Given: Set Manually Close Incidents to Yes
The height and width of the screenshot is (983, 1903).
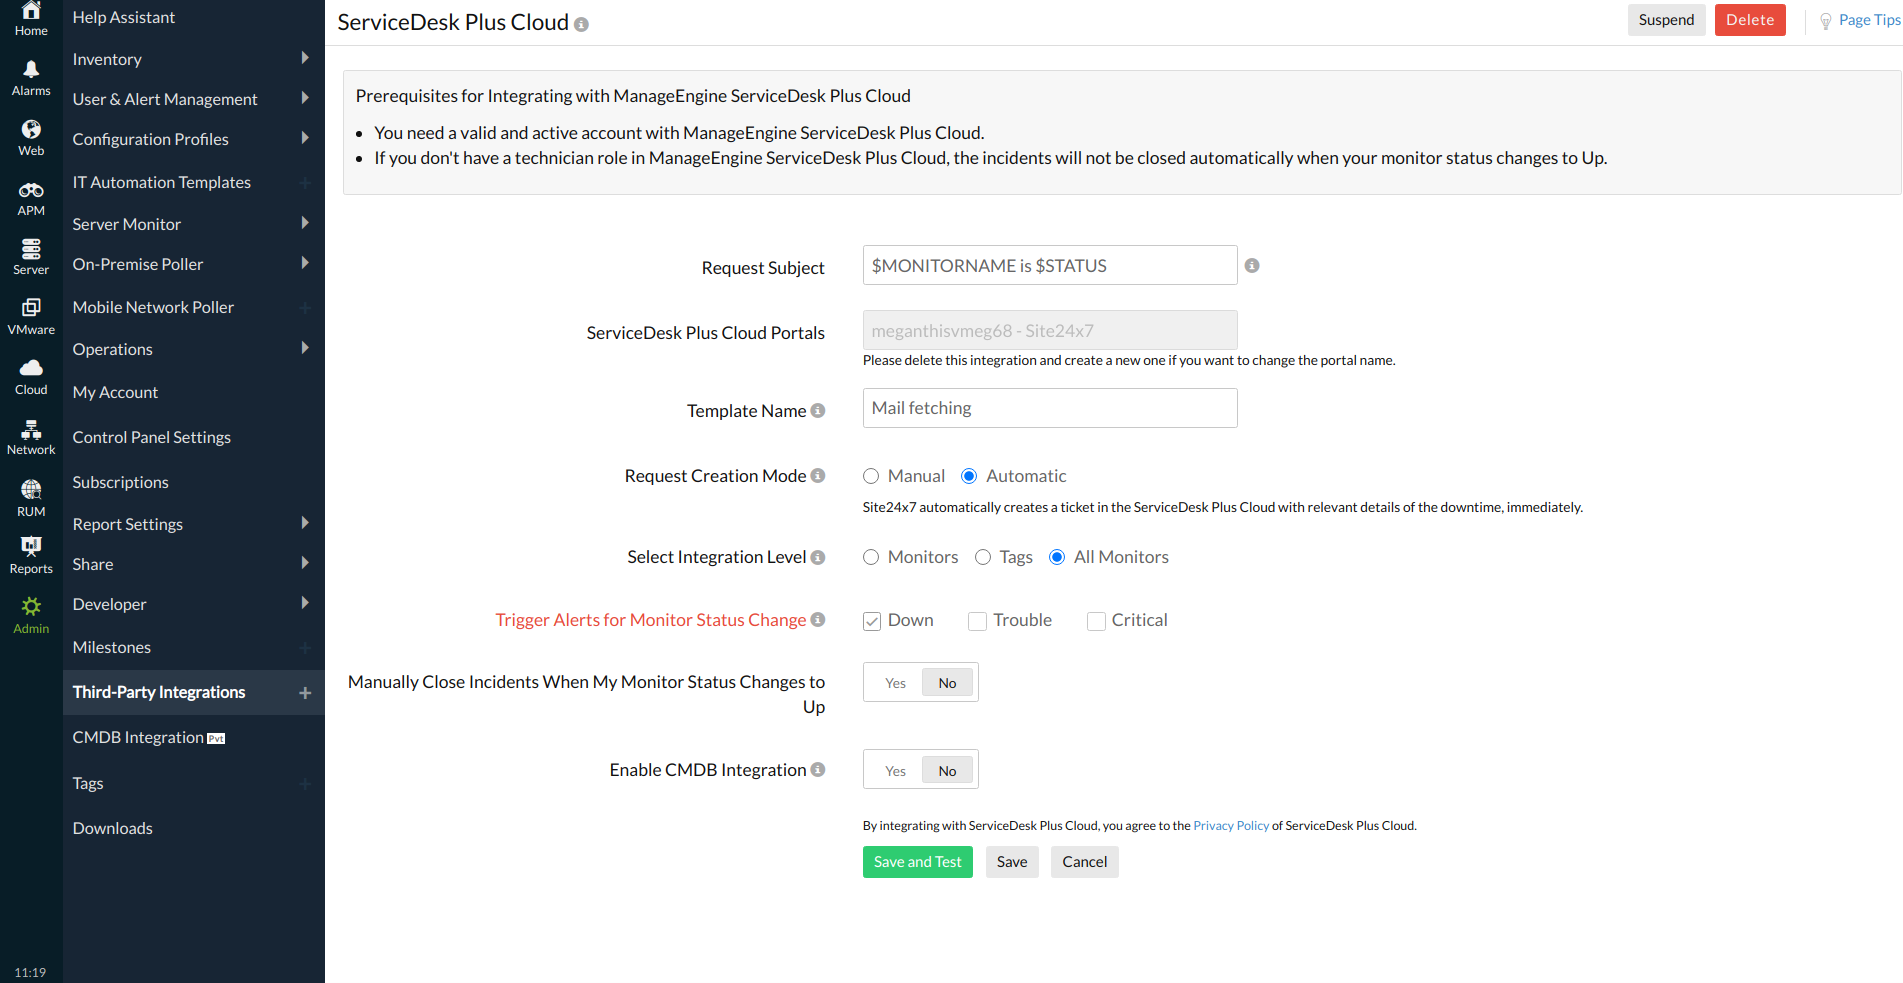Looking at the screenshot, I should [x=895, y=683].
